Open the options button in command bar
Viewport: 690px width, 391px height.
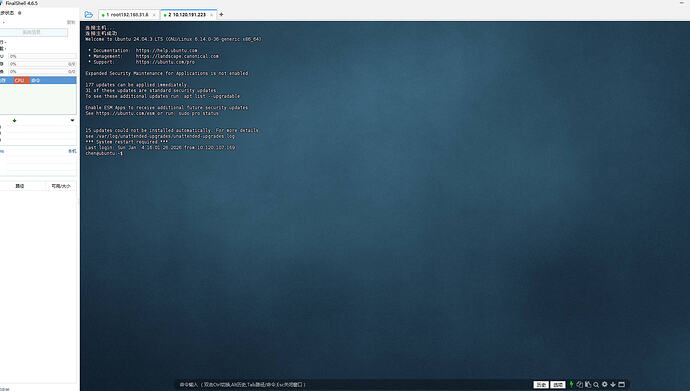[x=558, y=384]
